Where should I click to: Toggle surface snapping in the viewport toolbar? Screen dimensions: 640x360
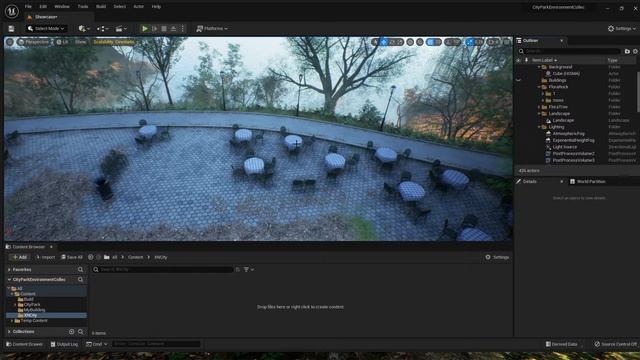(420, 42)
